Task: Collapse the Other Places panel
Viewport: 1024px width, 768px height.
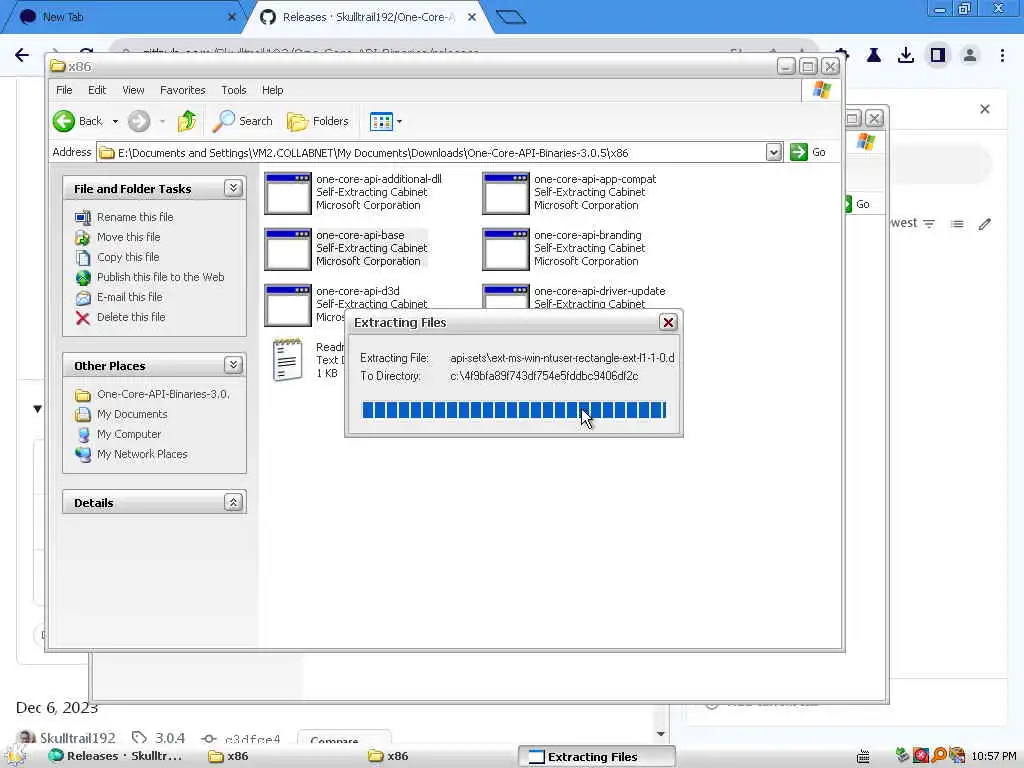Action: click(233, 365)
